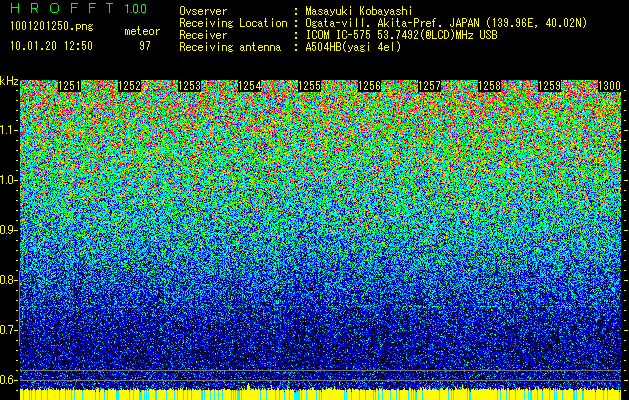Click the 1255 time marker
629x400 pixels.
point(310,86)
